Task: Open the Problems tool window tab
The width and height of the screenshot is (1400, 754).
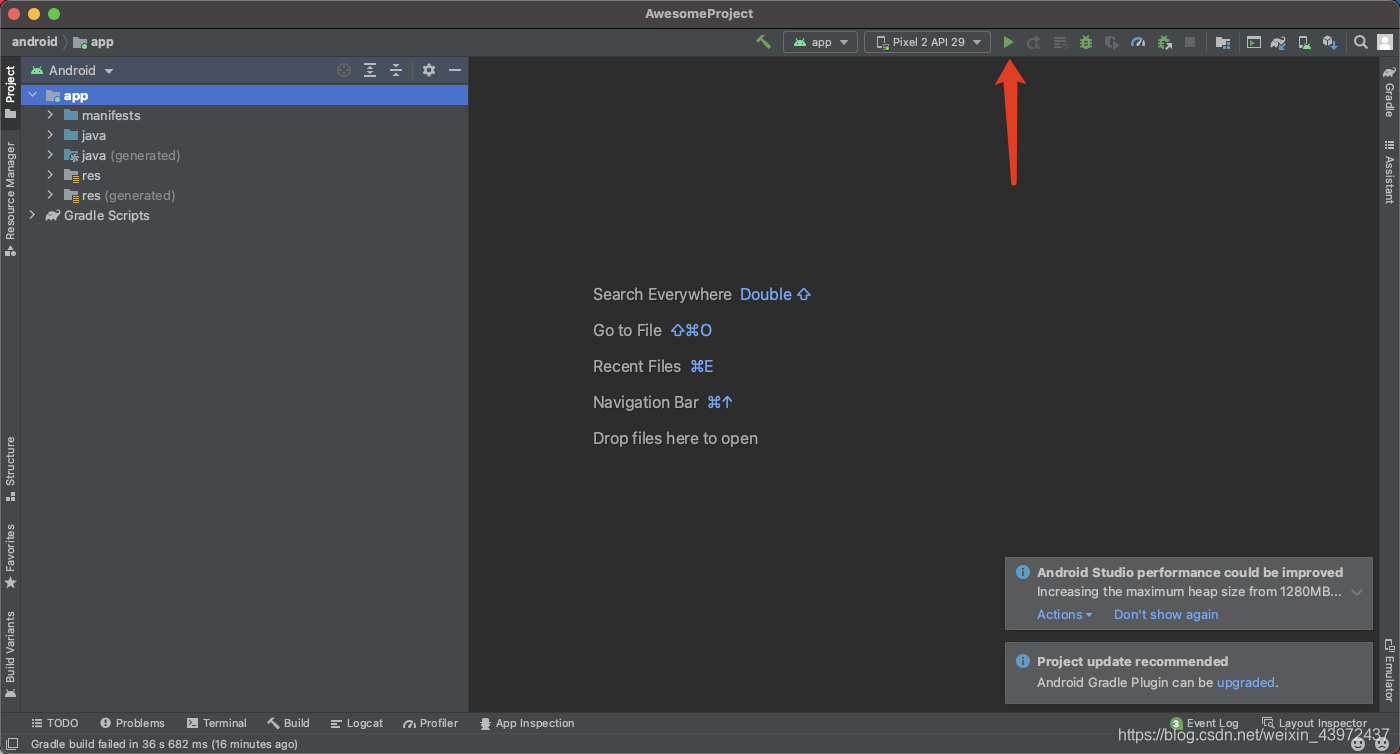Action: pyautogui.click(x=132, y=723)
